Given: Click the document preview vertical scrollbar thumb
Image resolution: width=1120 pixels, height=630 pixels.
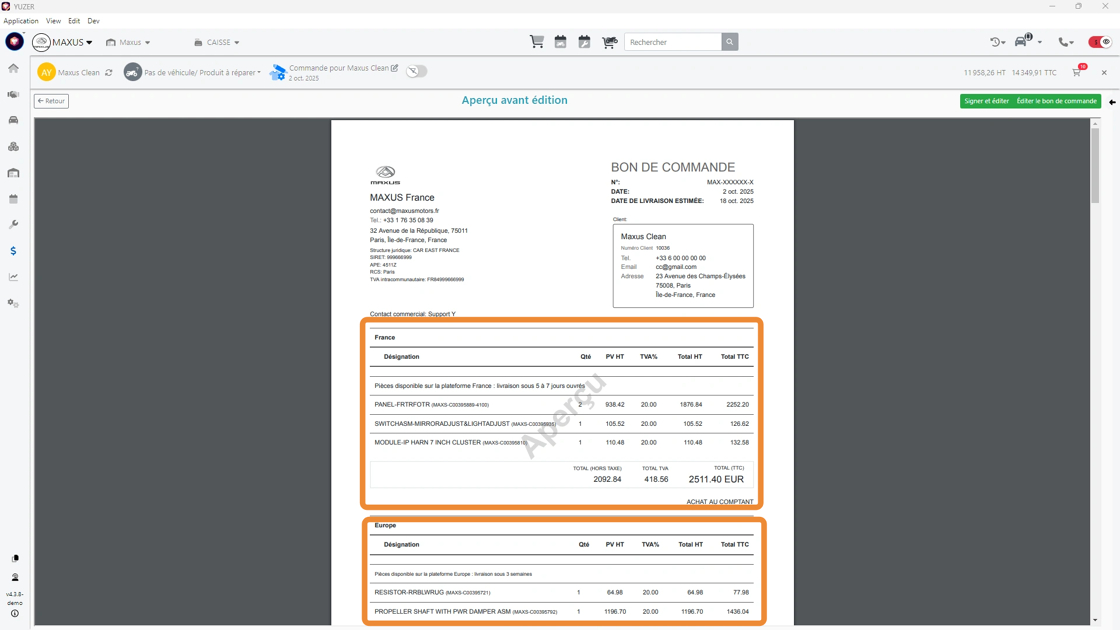Looking at the screenshot, I should coord(1095,166).
